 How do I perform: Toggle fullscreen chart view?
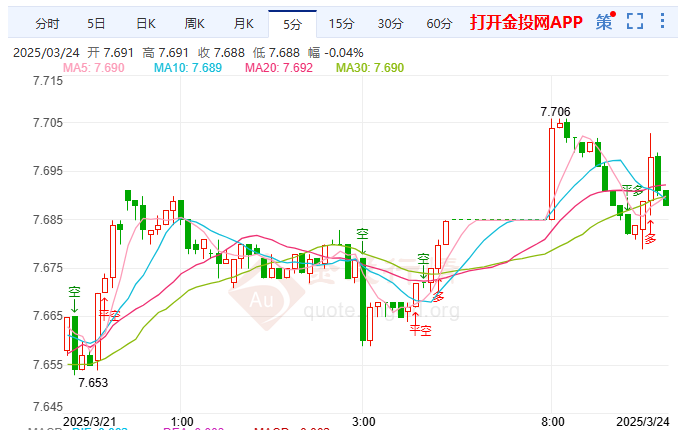(635, 21)
